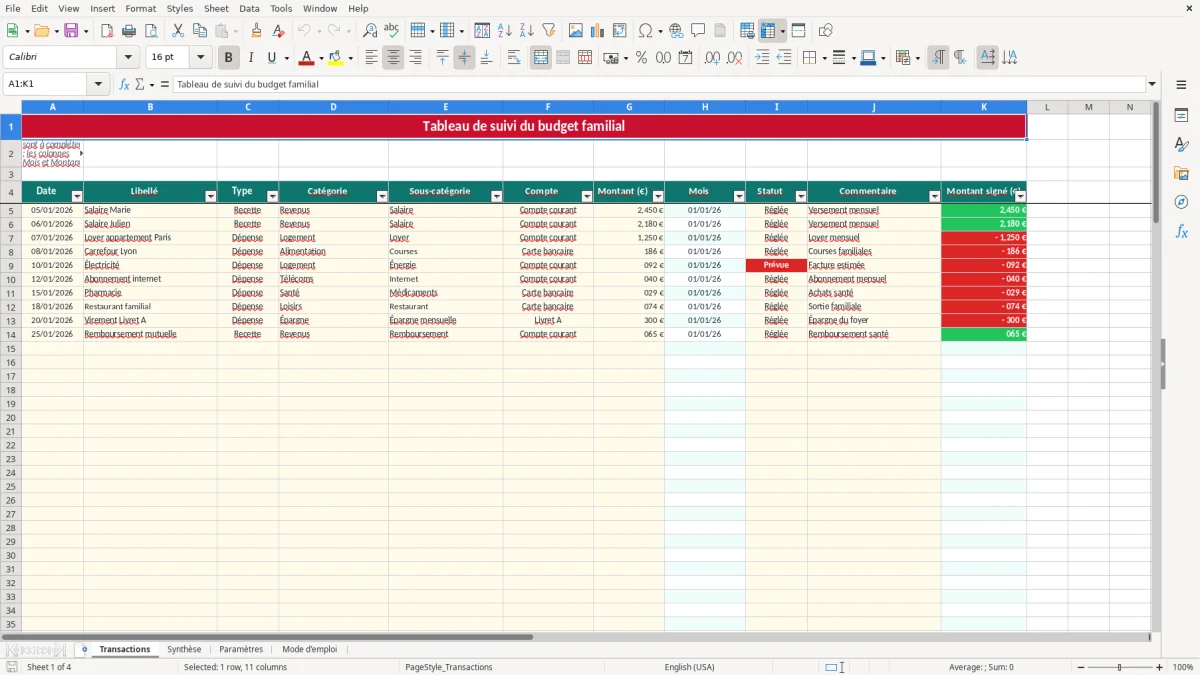
Task: Expand the Name Box dropdown arrow
Action: click(x=98, y=85)
